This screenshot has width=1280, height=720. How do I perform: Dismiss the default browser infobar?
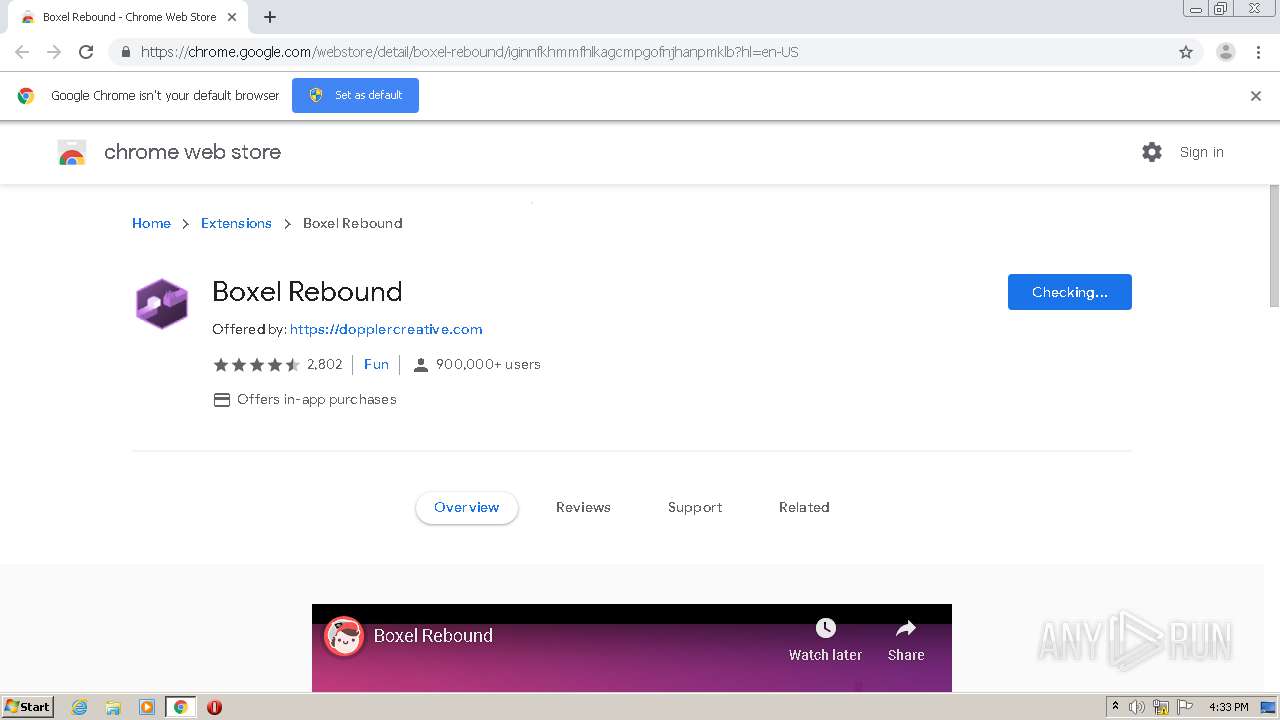(1256, 96)
